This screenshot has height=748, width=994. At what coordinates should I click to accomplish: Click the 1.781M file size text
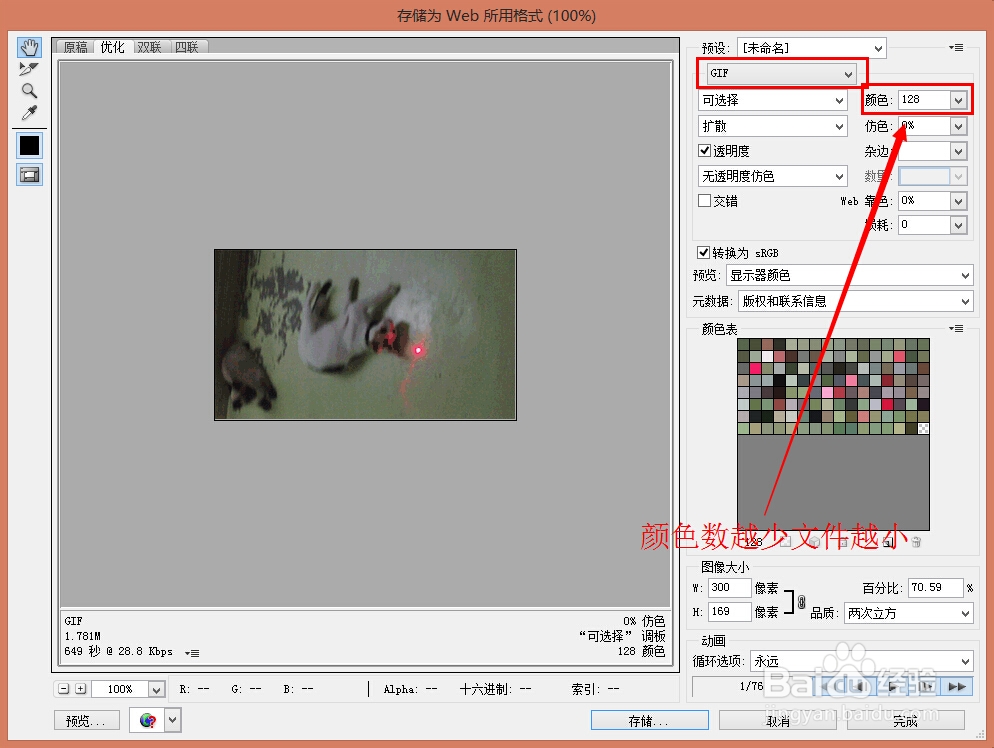click(82, 636)
